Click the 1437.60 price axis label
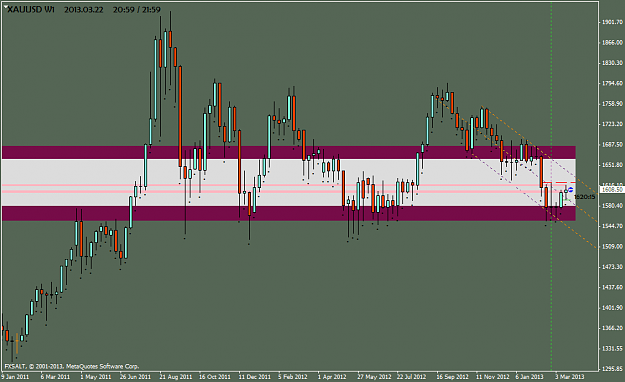Screen dimensions: 625x382 pyautogui.click(x=612, y=287)
